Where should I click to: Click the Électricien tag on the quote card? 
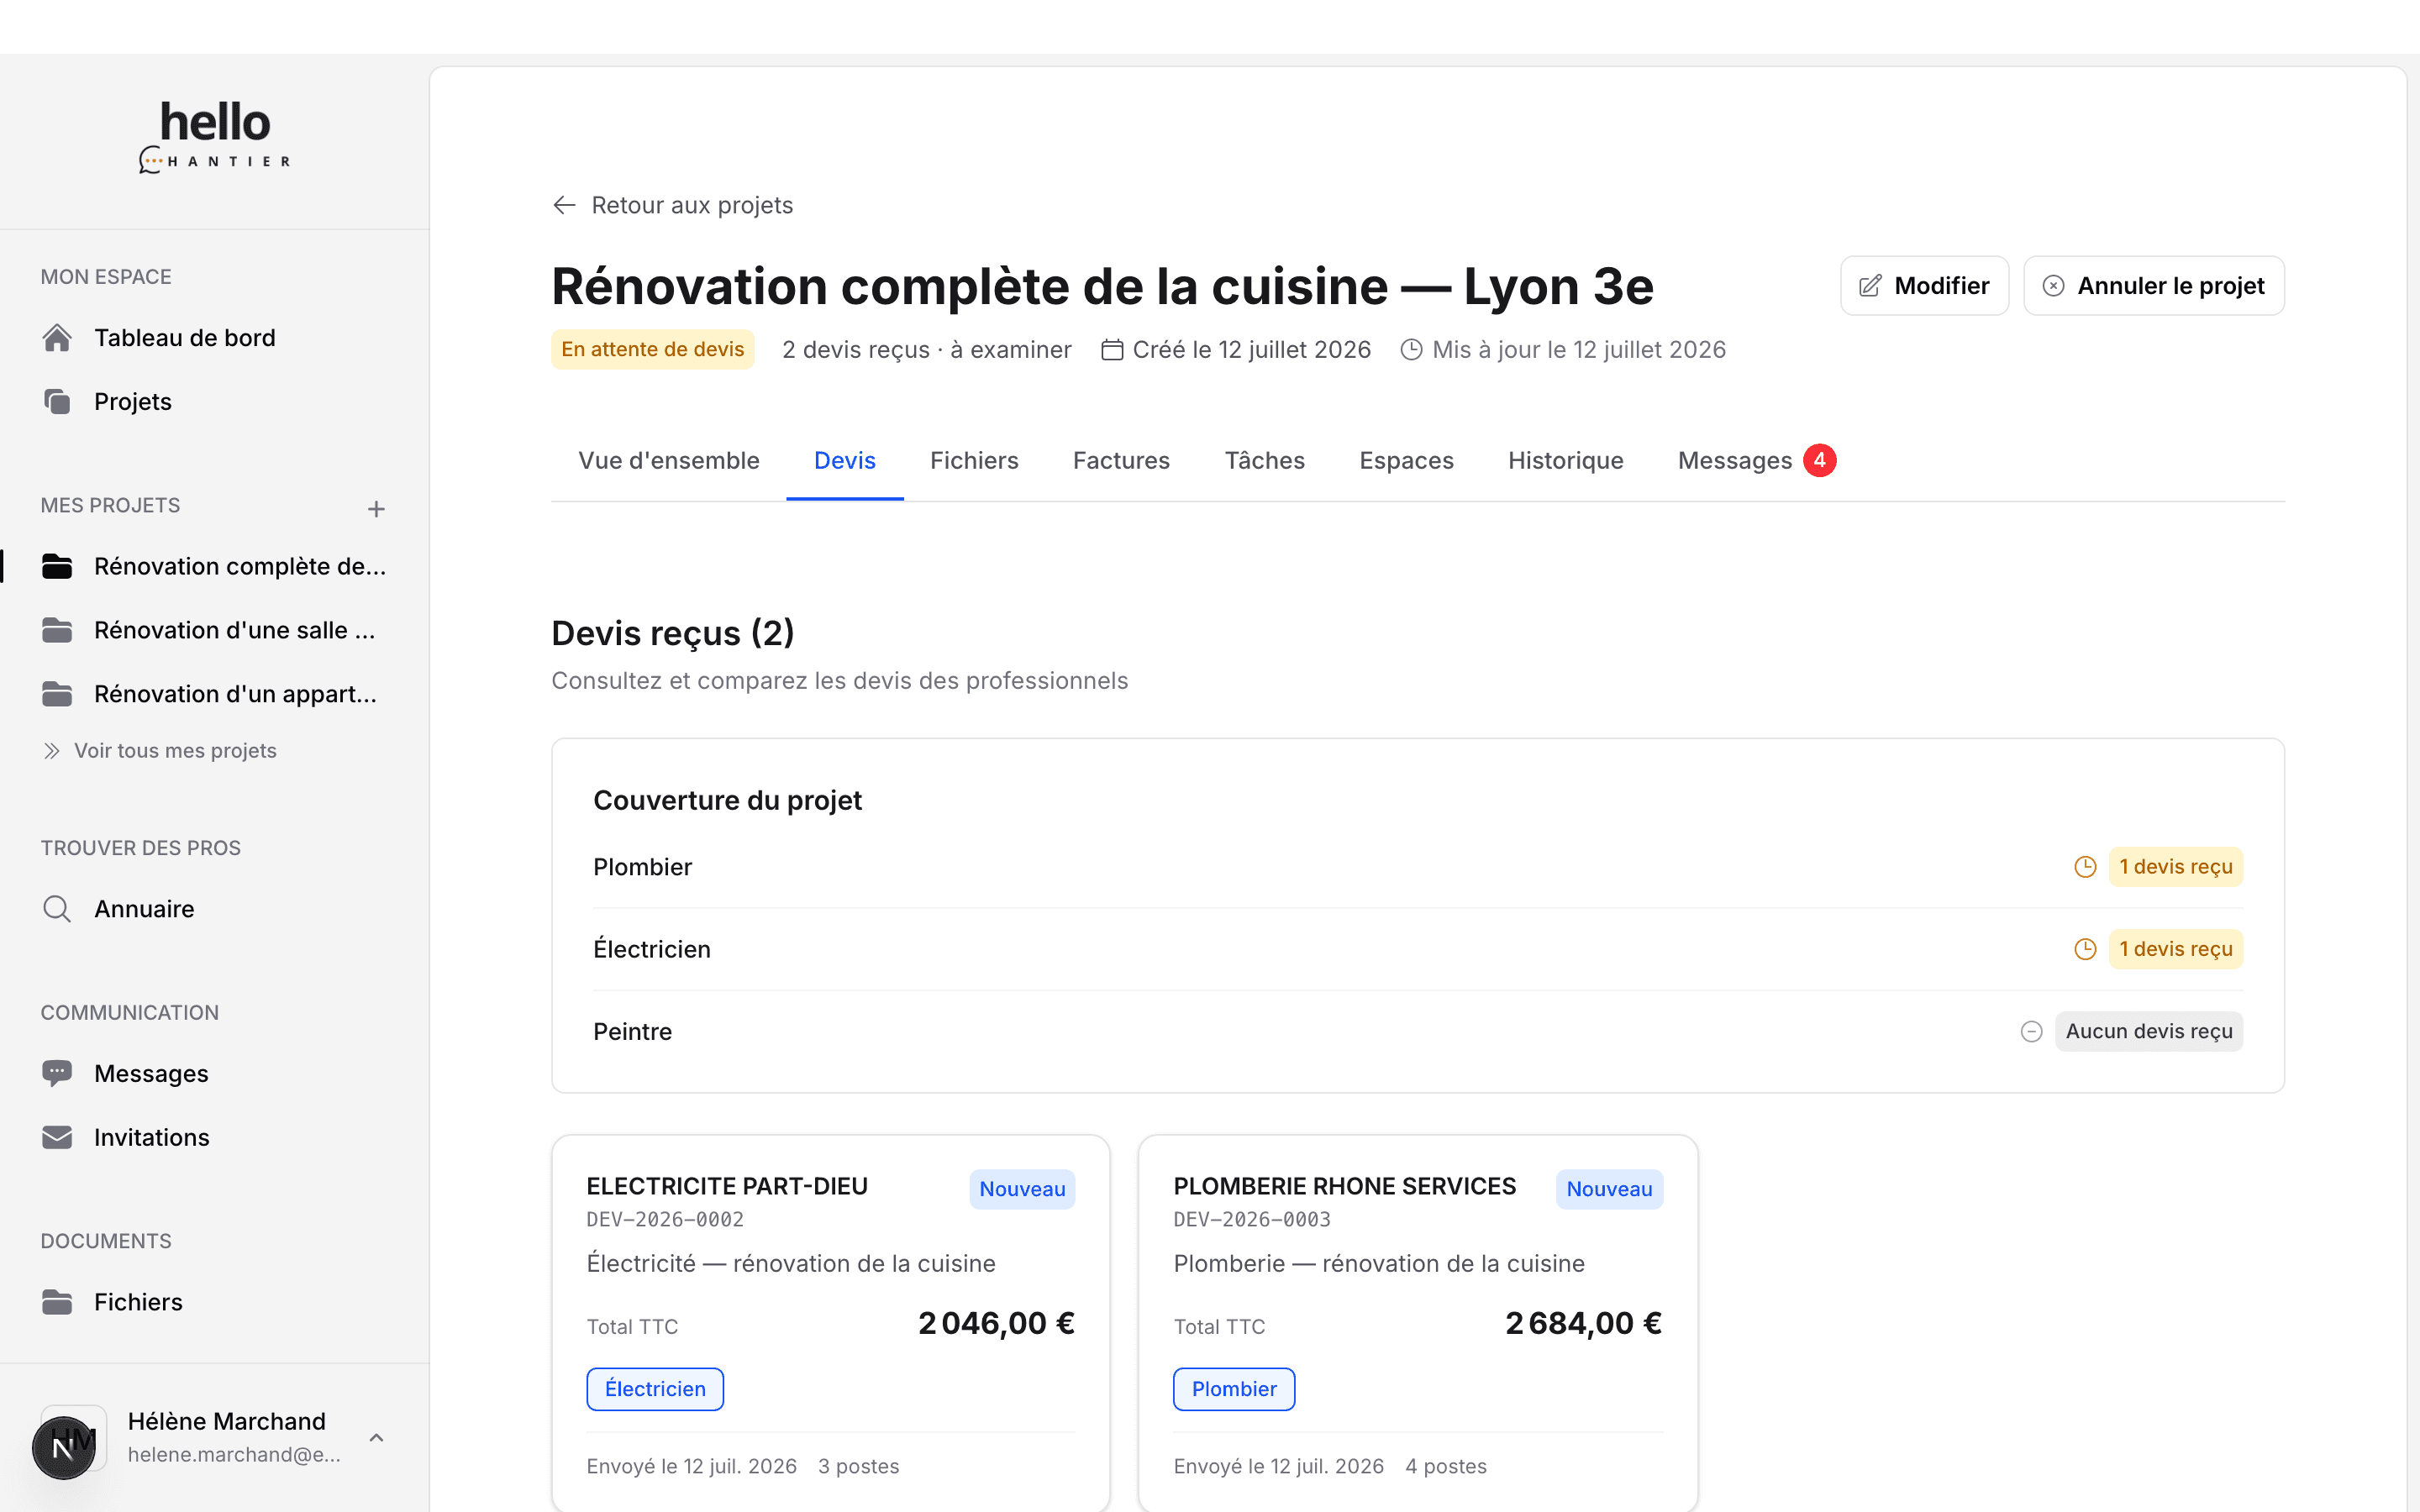pyautogui.click(x=655, y=1389)
